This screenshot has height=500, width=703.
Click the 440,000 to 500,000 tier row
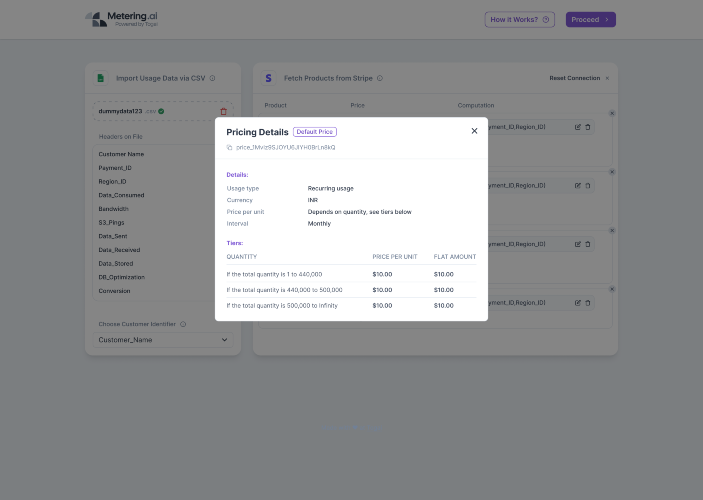352,290
